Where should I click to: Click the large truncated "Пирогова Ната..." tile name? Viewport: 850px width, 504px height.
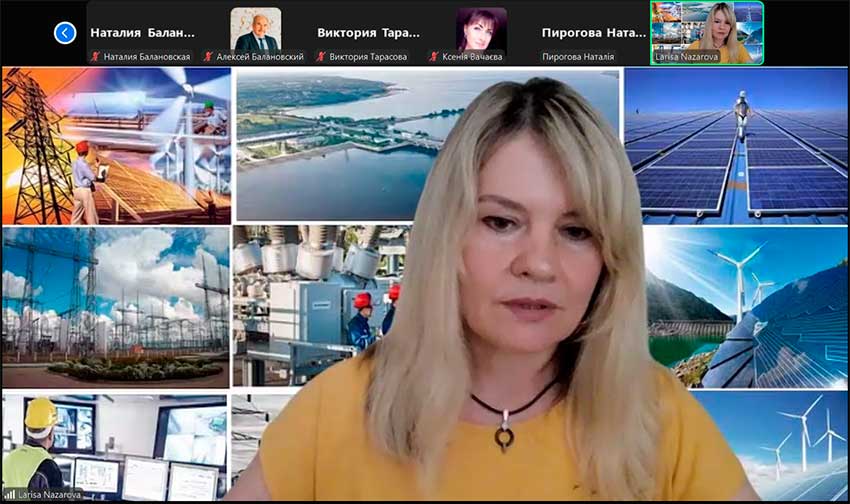coord(594,32)
